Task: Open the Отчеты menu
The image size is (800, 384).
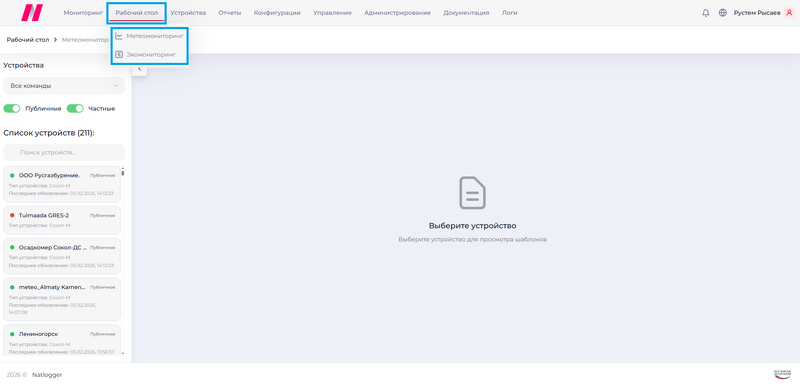Action: click(230, 13)
